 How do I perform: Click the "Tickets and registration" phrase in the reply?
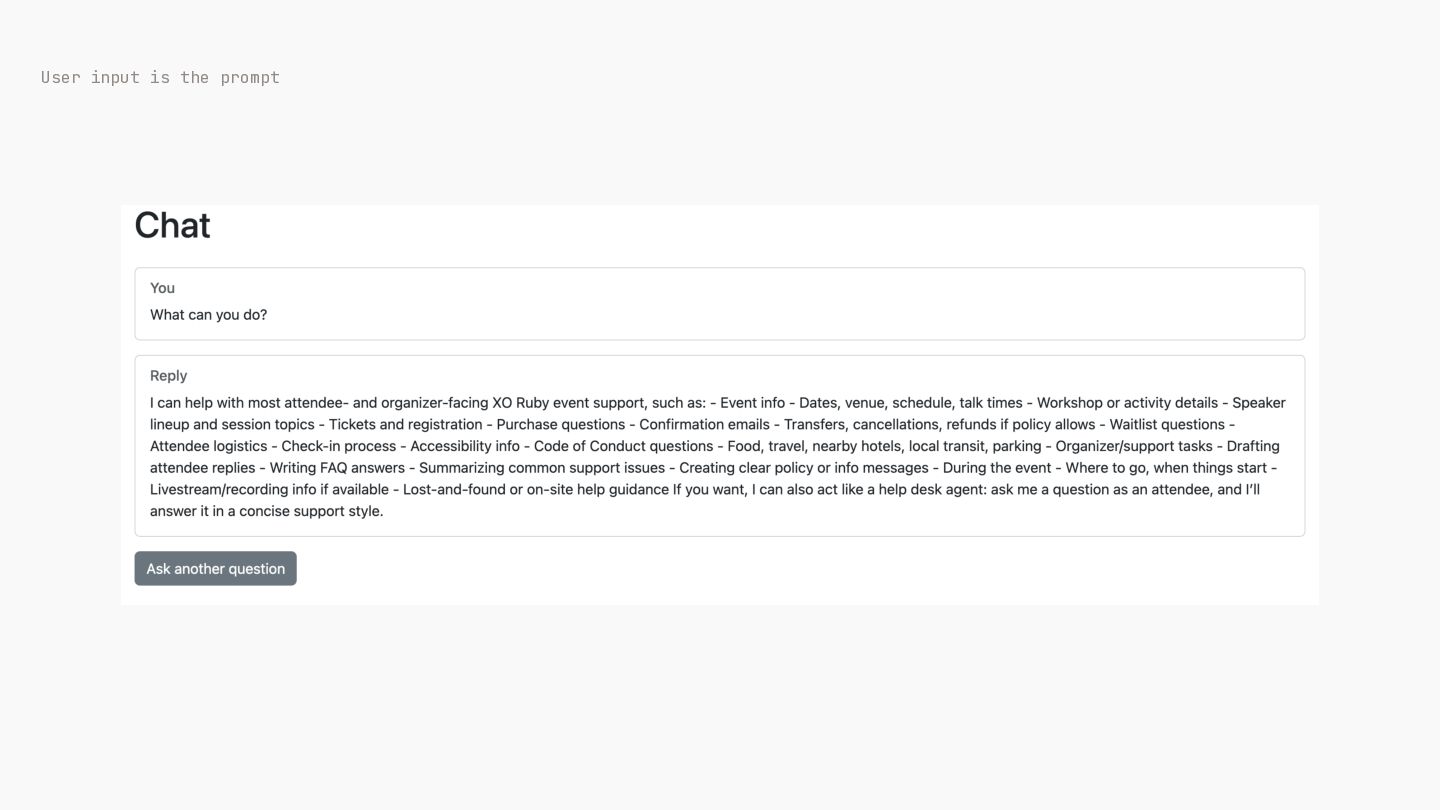click(x=405, y=424)
